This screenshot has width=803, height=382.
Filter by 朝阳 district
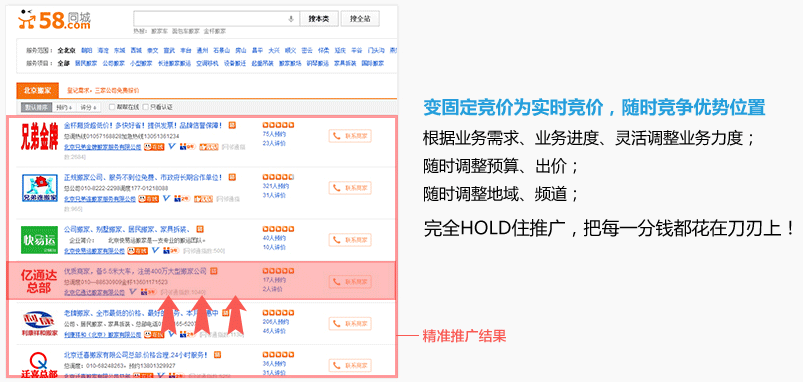[87, 50]
